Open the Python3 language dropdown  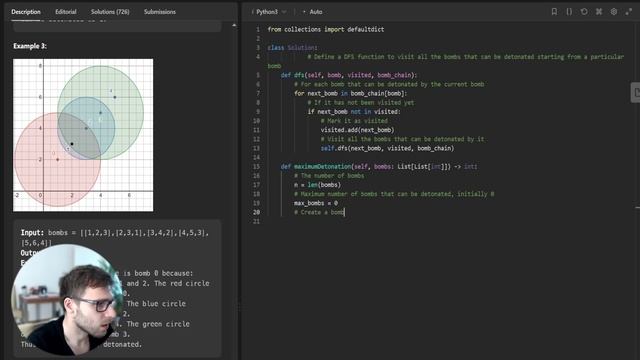coord(269,12)
